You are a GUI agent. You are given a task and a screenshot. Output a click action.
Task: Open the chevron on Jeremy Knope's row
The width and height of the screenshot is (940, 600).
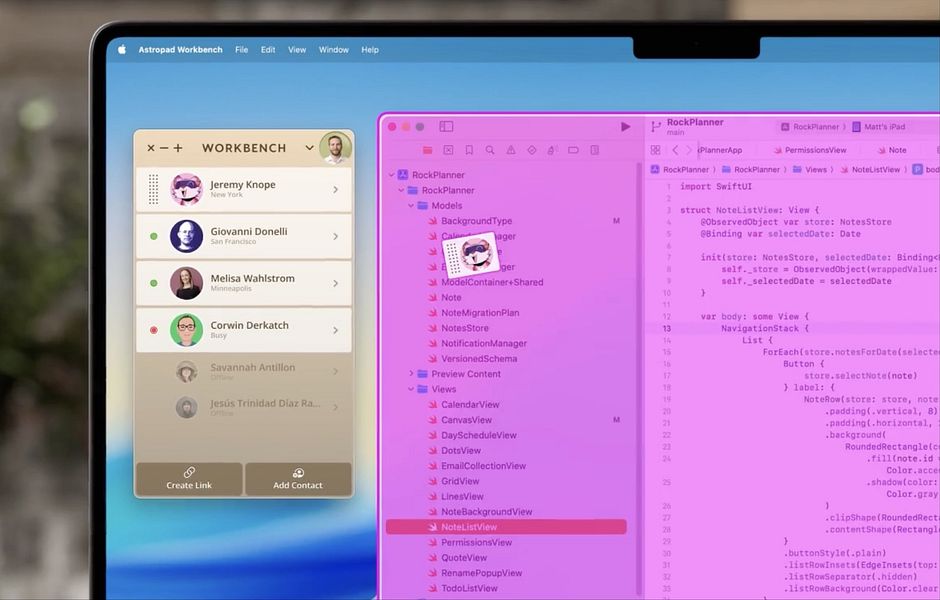click(336, 189)
